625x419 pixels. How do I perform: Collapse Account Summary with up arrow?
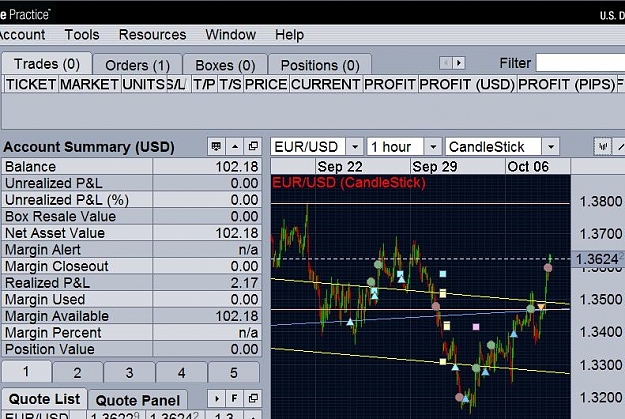tap(235, 146)
